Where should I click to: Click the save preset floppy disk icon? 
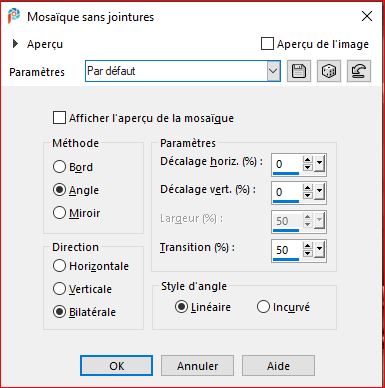click(299, 71)
